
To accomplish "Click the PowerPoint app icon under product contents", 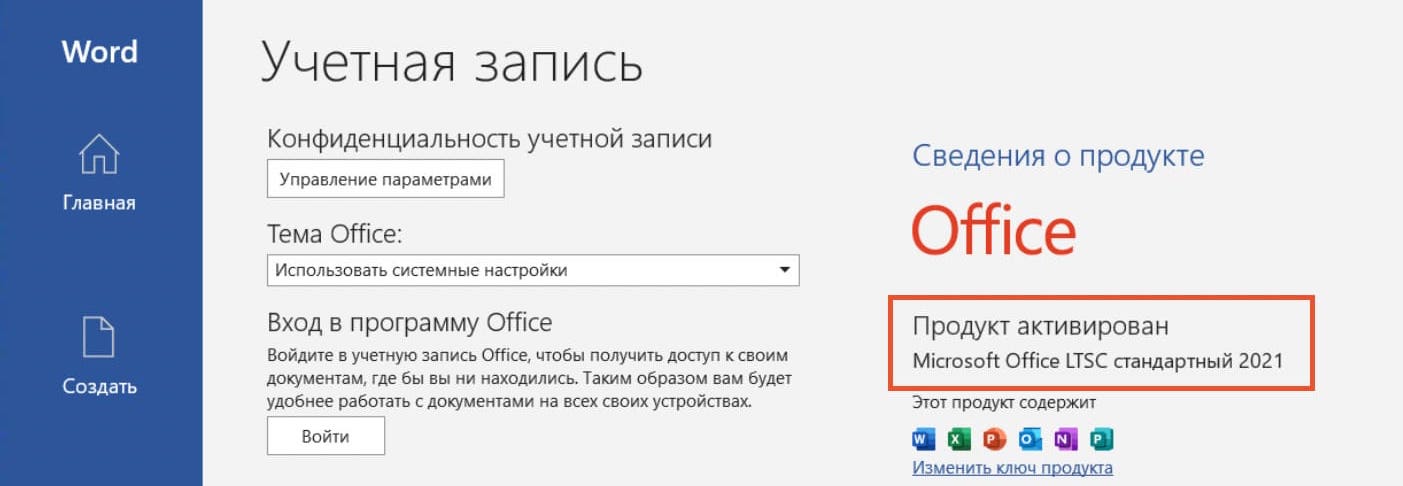I will click(994, 438).
